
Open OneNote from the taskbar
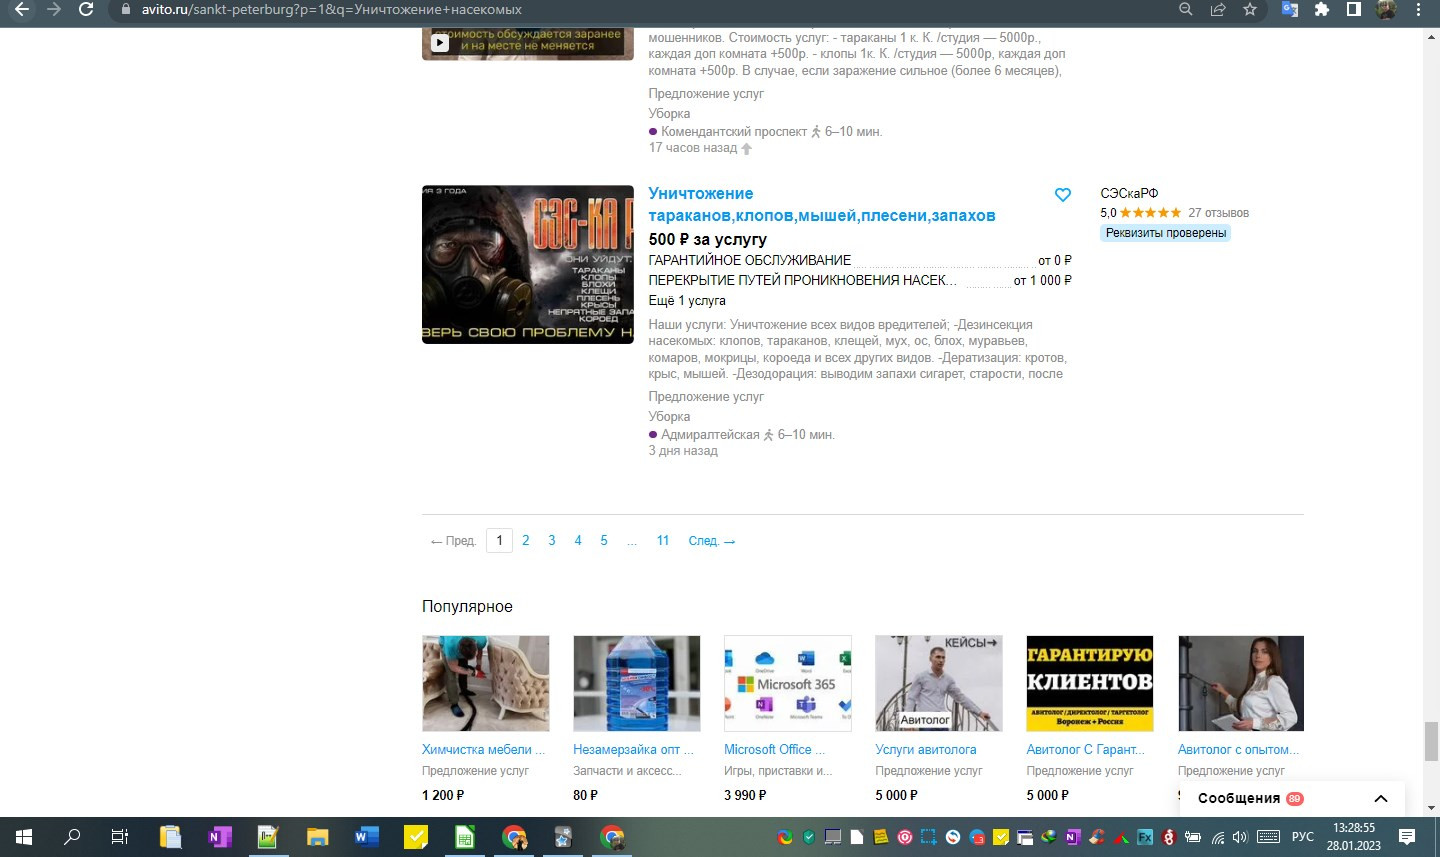tap(219, 837)
